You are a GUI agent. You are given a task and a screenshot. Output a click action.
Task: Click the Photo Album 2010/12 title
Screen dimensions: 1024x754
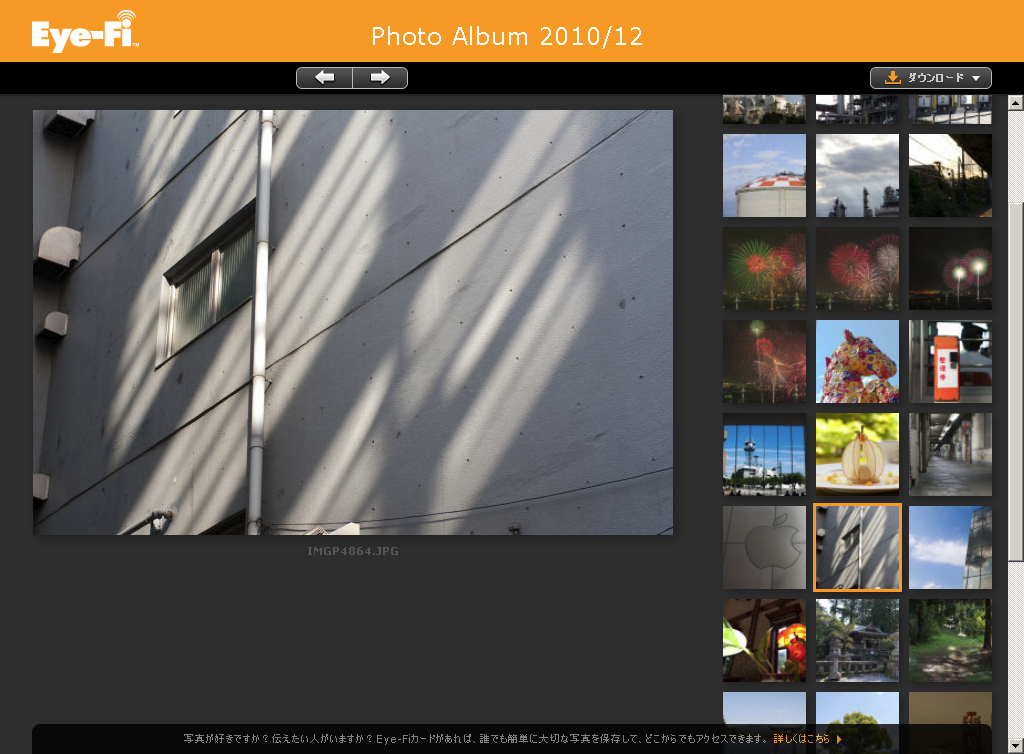tap(507, 37)
